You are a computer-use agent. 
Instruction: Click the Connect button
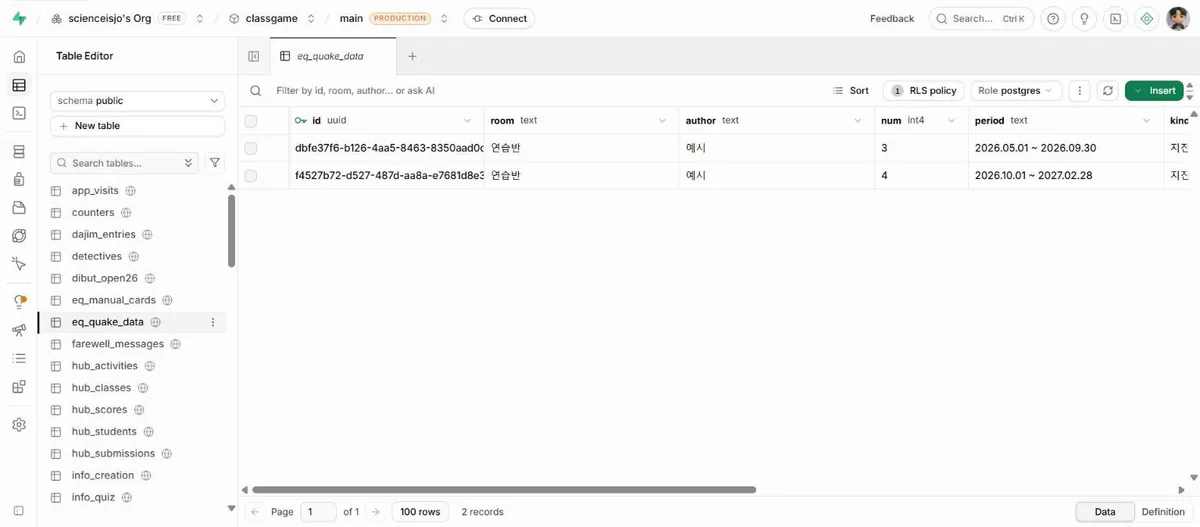499,18
